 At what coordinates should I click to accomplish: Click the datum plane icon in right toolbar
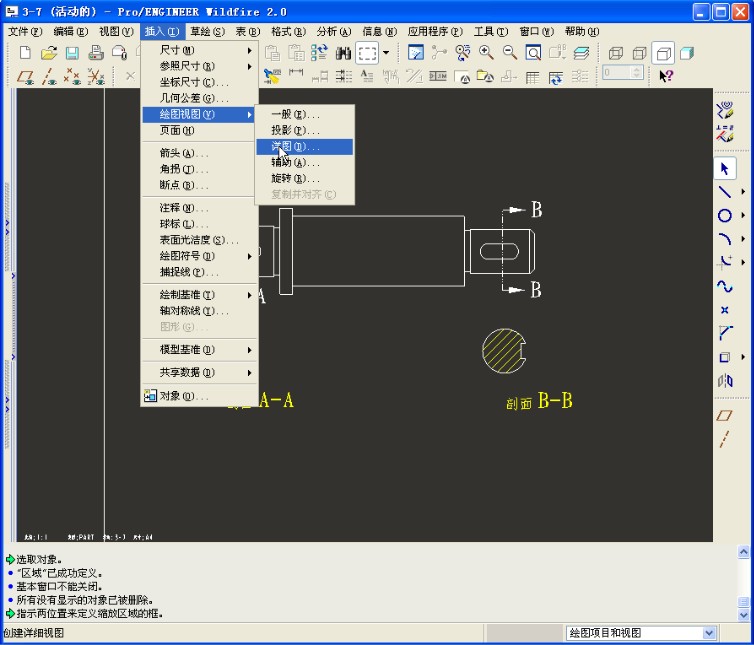(x=725, y=416)
